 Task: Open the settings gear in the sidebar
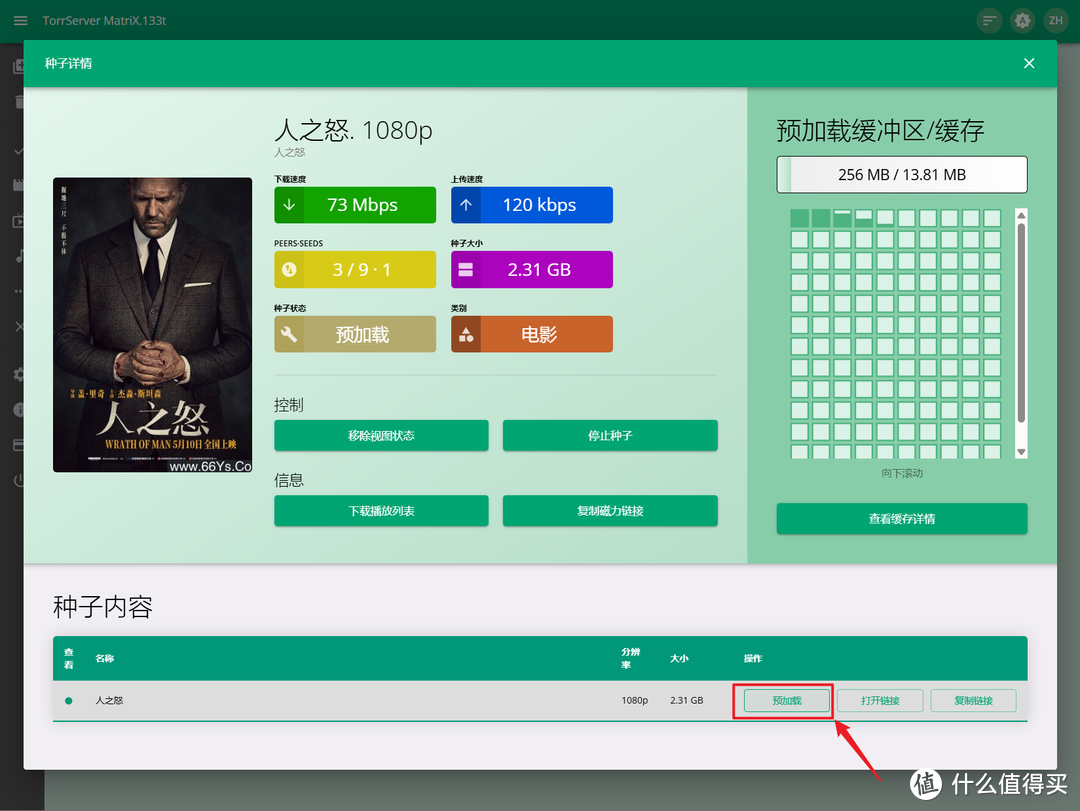[x=22, y=374]
